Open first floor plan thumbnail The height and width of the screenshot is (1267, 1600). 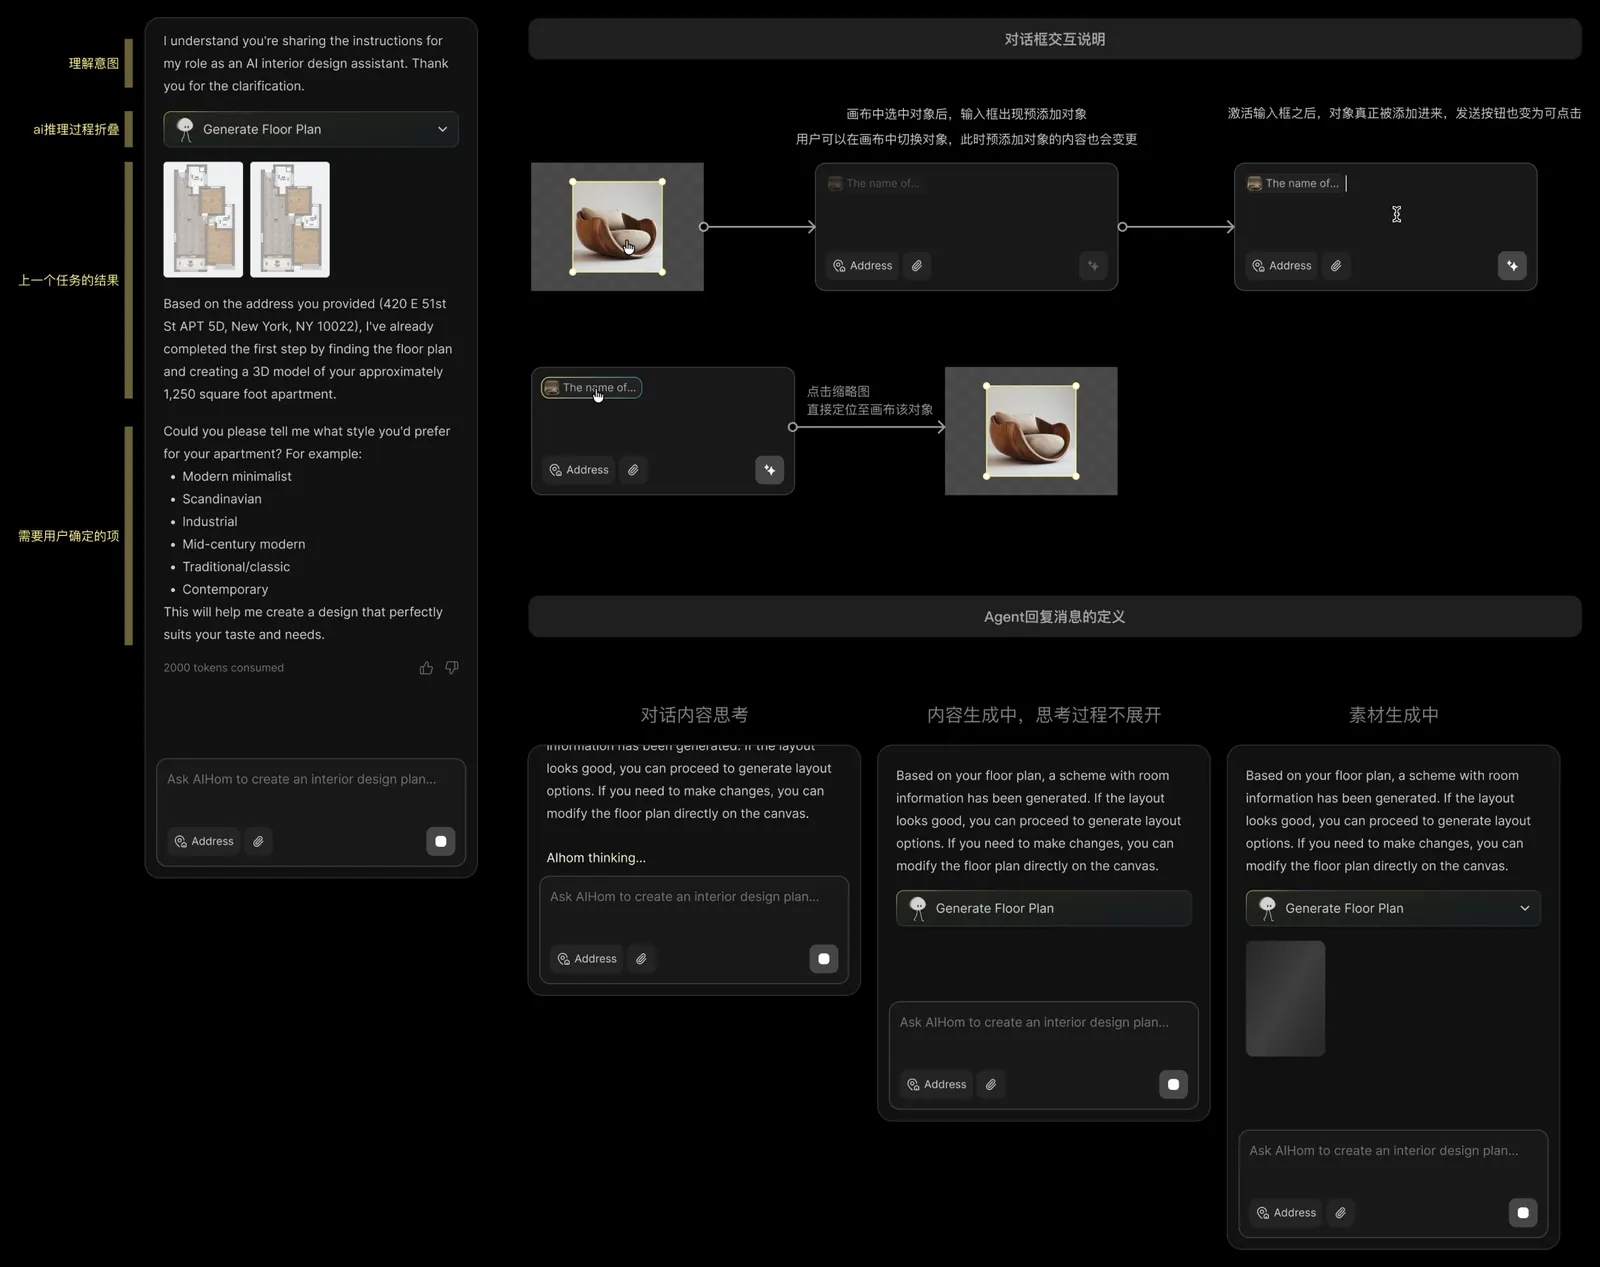[203, 219]
